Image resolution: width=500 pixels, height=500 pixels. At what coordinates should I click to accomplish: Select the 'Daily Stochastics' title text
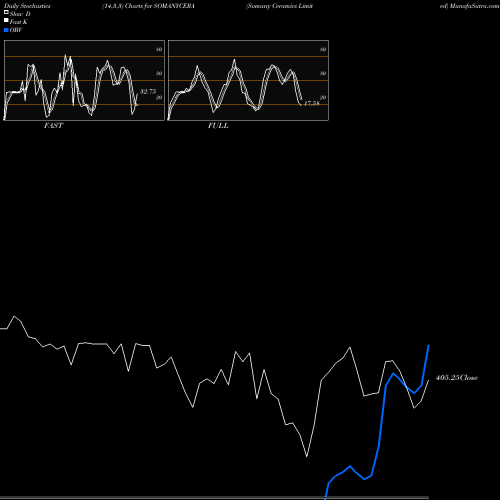pos(27,6)
